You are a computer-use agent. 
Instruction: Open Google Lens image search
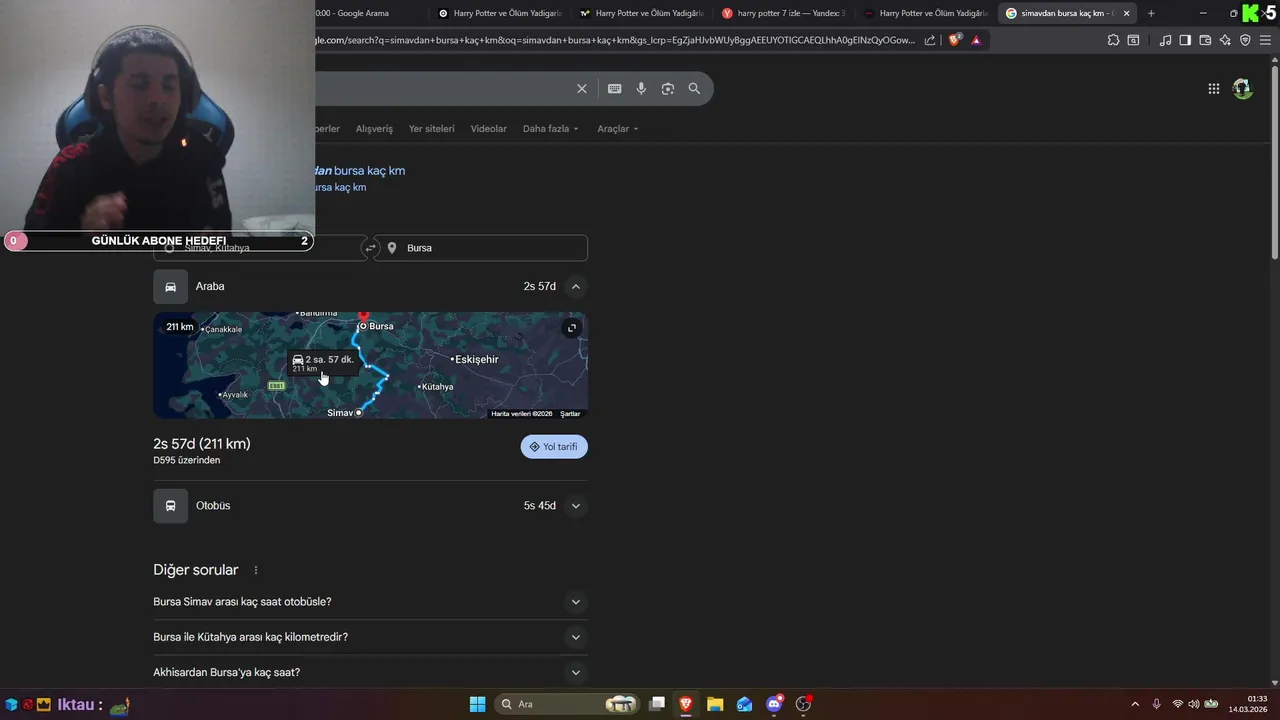668,89
